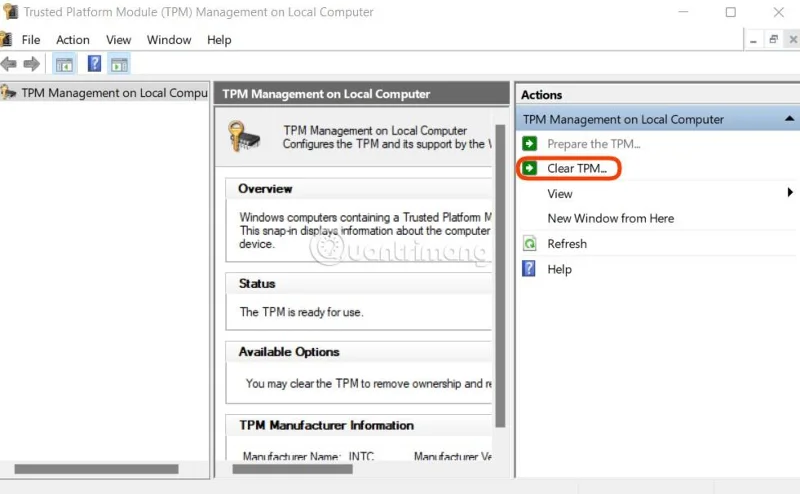The width and height of the screenshot is (800, 494).
Task: Click the tree pane horizontal scrollbar
Action: (x=96, y=469)
